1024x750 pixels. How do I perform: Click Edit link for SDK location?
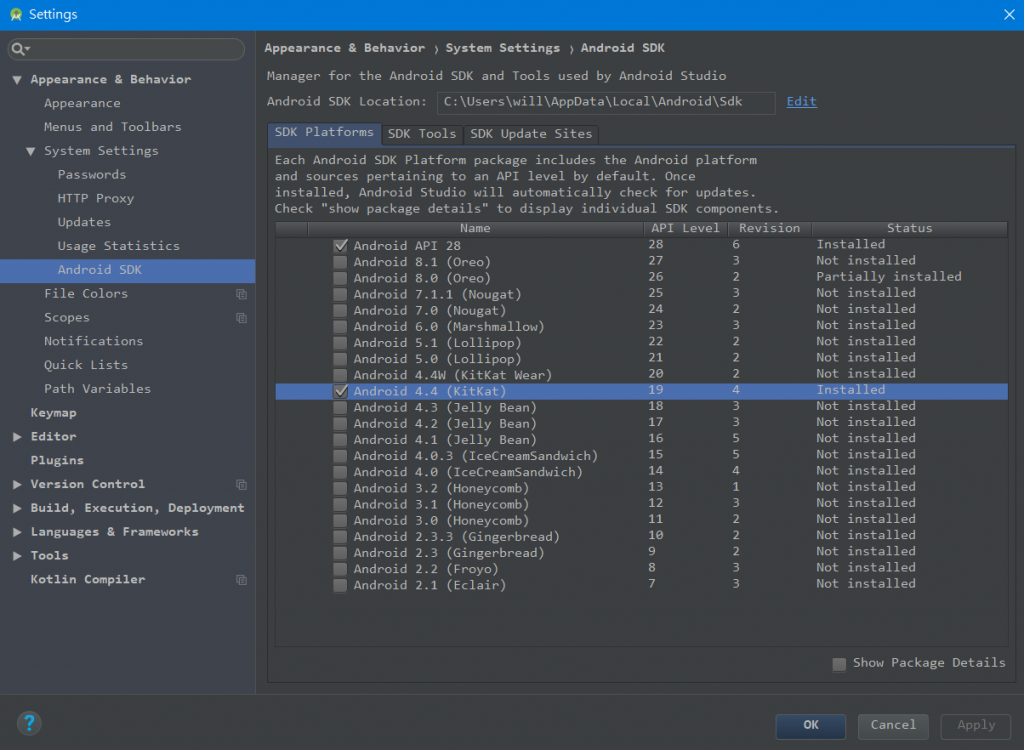[x=801, y=101]
